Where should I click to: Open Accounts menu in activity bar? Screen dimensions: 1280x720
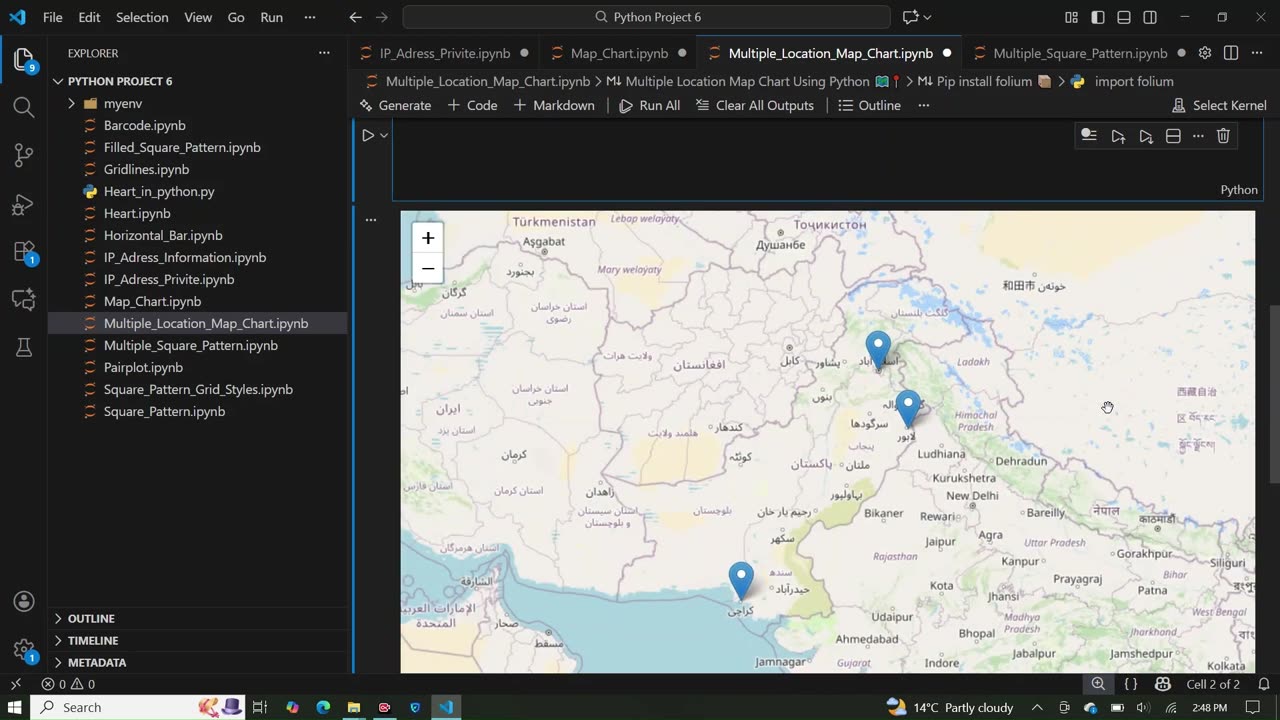pyautogui.click(x=24, y=602)
